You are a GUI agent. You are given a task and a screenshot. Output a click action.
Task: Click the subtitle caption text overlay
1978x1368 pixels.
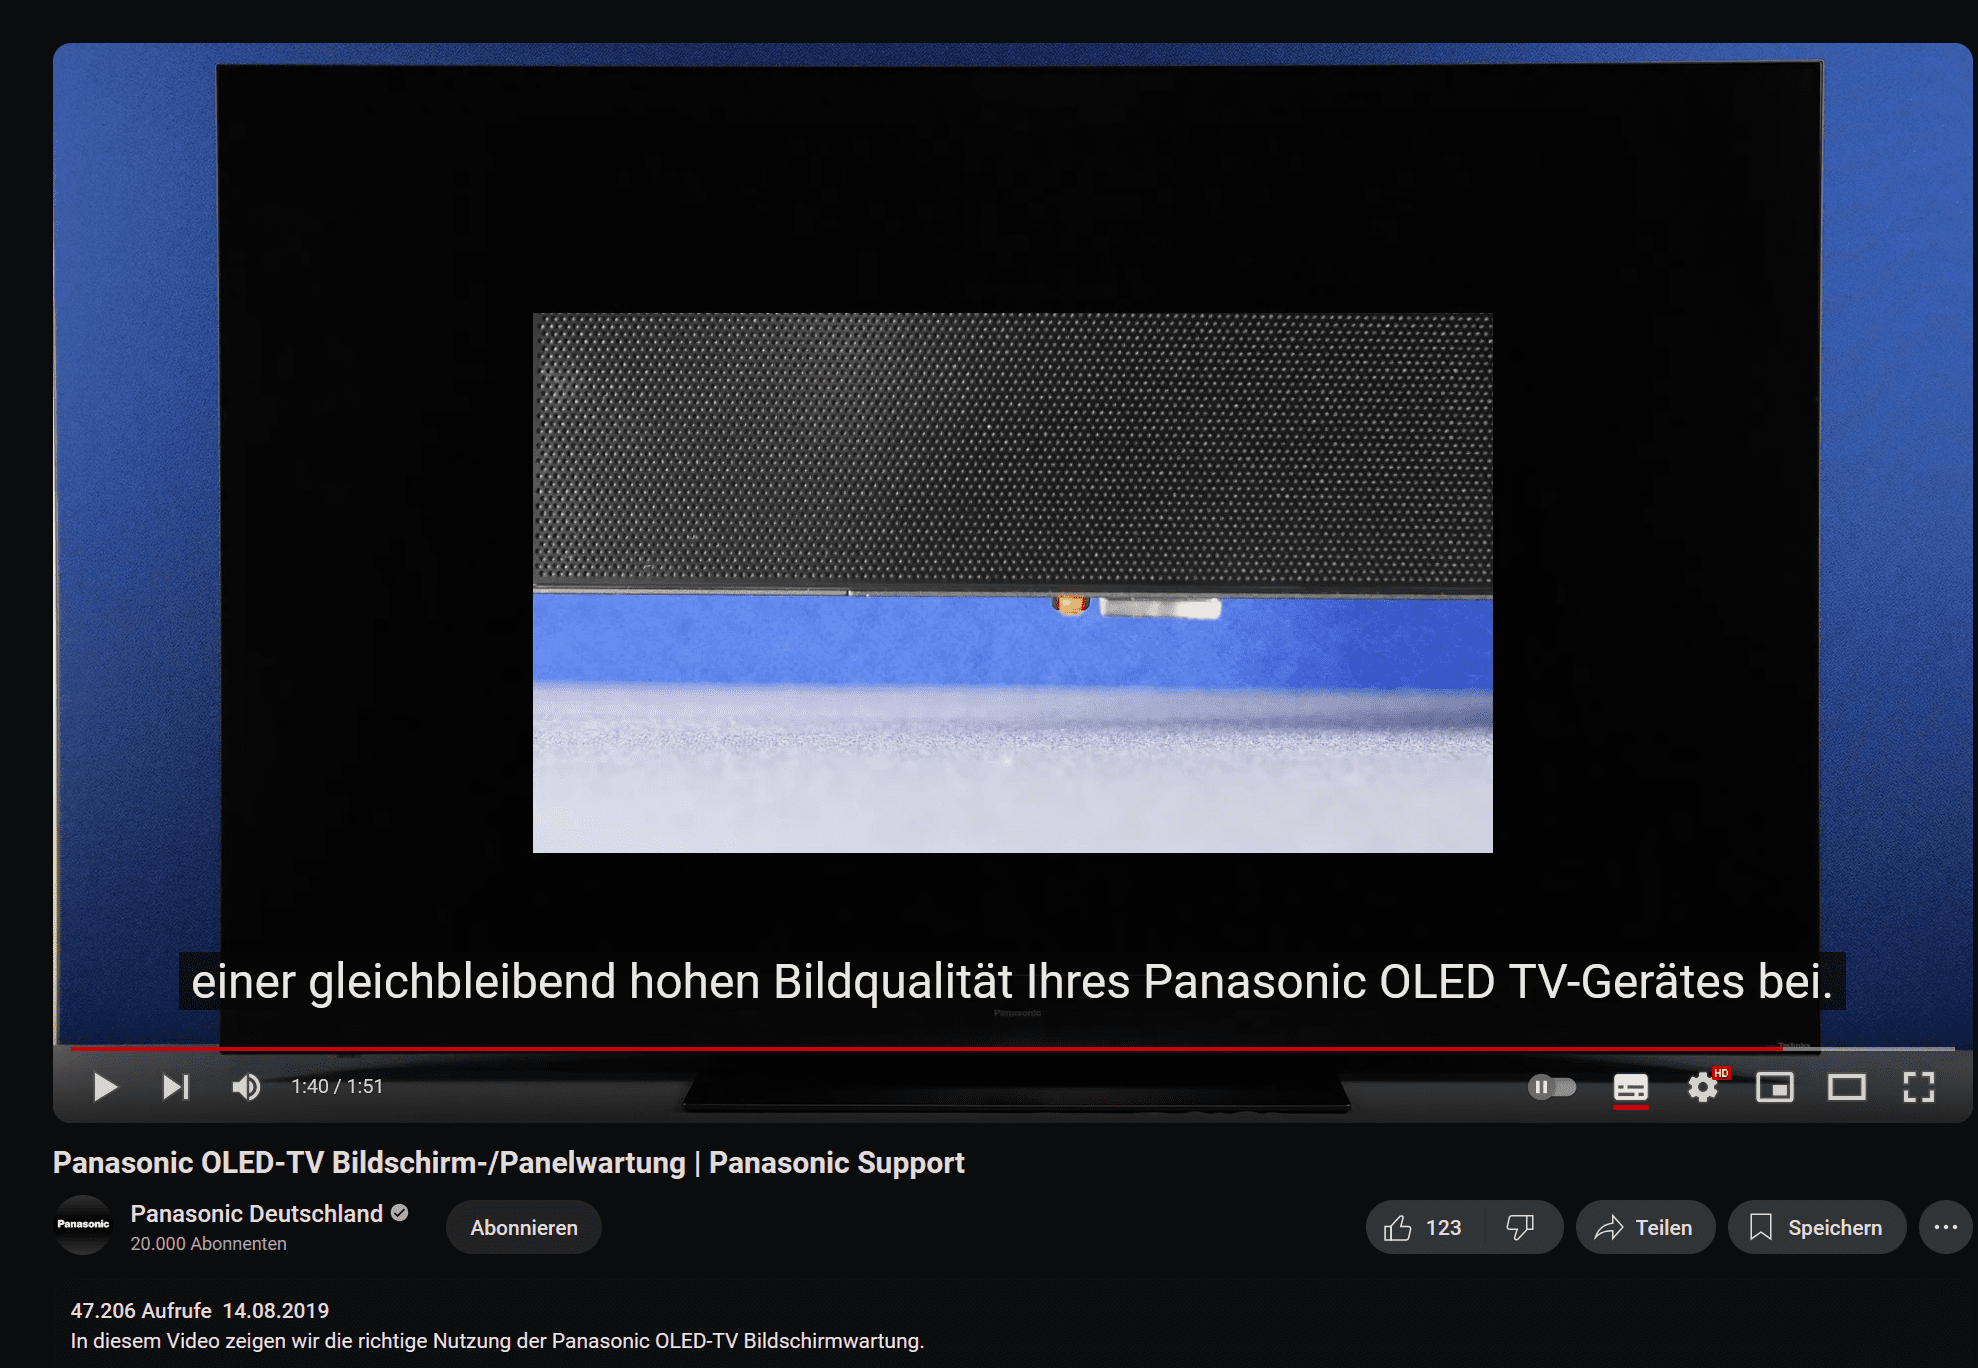tap(1012, 981)
